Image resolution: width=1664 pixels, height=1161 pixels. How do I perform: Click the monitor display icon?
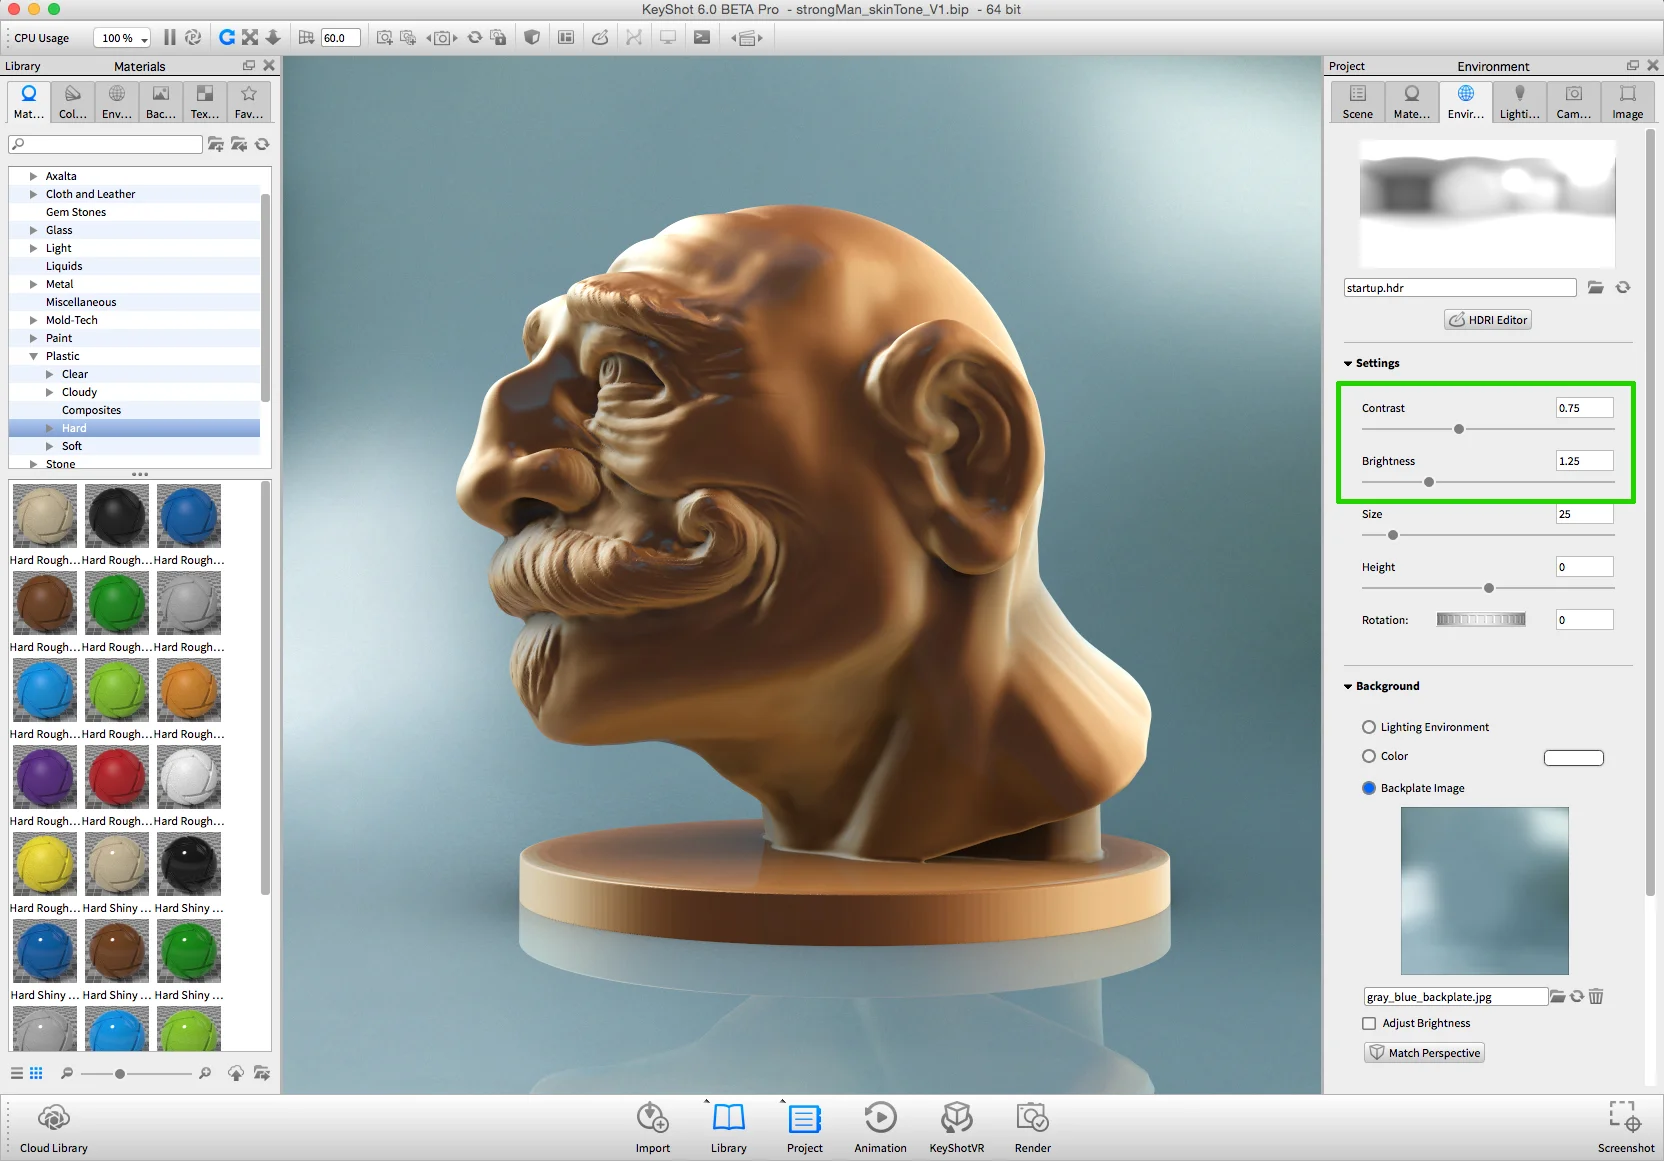668,37
